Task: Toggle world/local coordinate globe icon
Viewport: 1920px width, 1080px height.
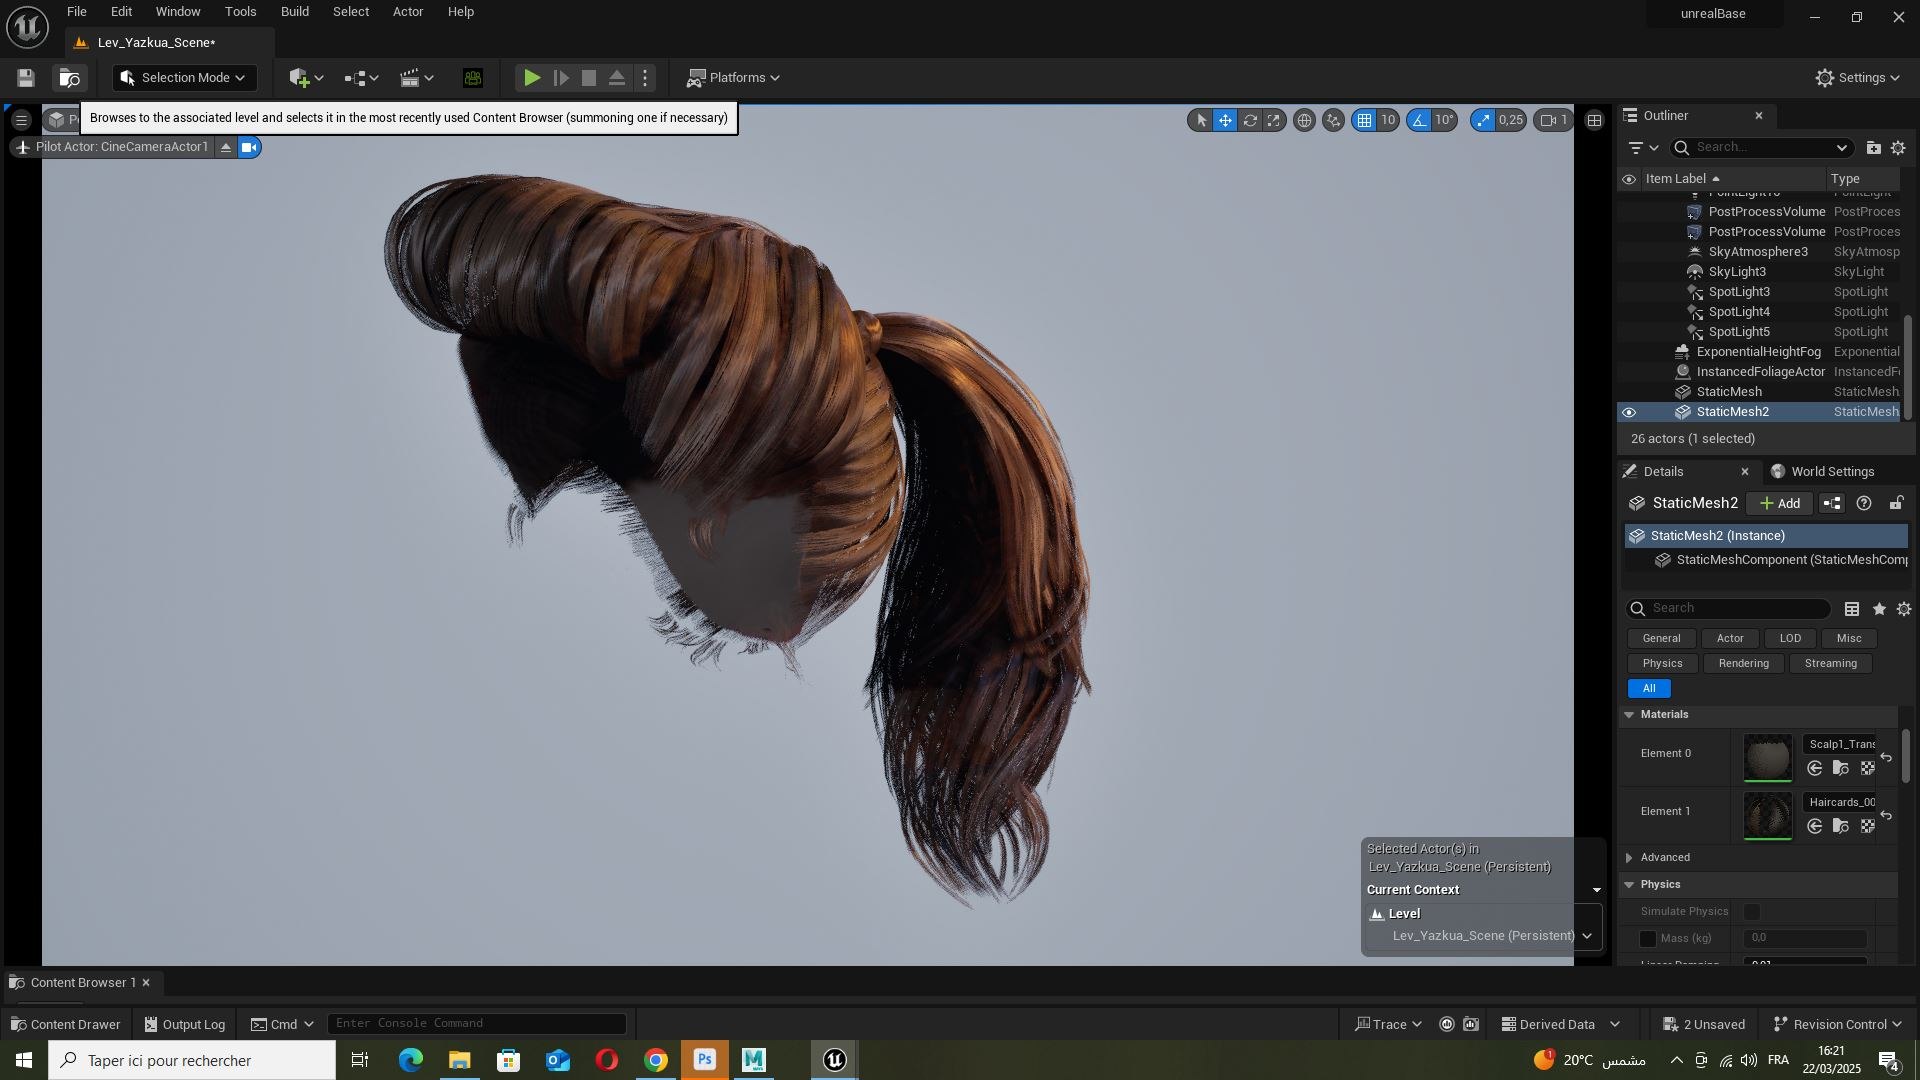Action: tap(1304, 120)
